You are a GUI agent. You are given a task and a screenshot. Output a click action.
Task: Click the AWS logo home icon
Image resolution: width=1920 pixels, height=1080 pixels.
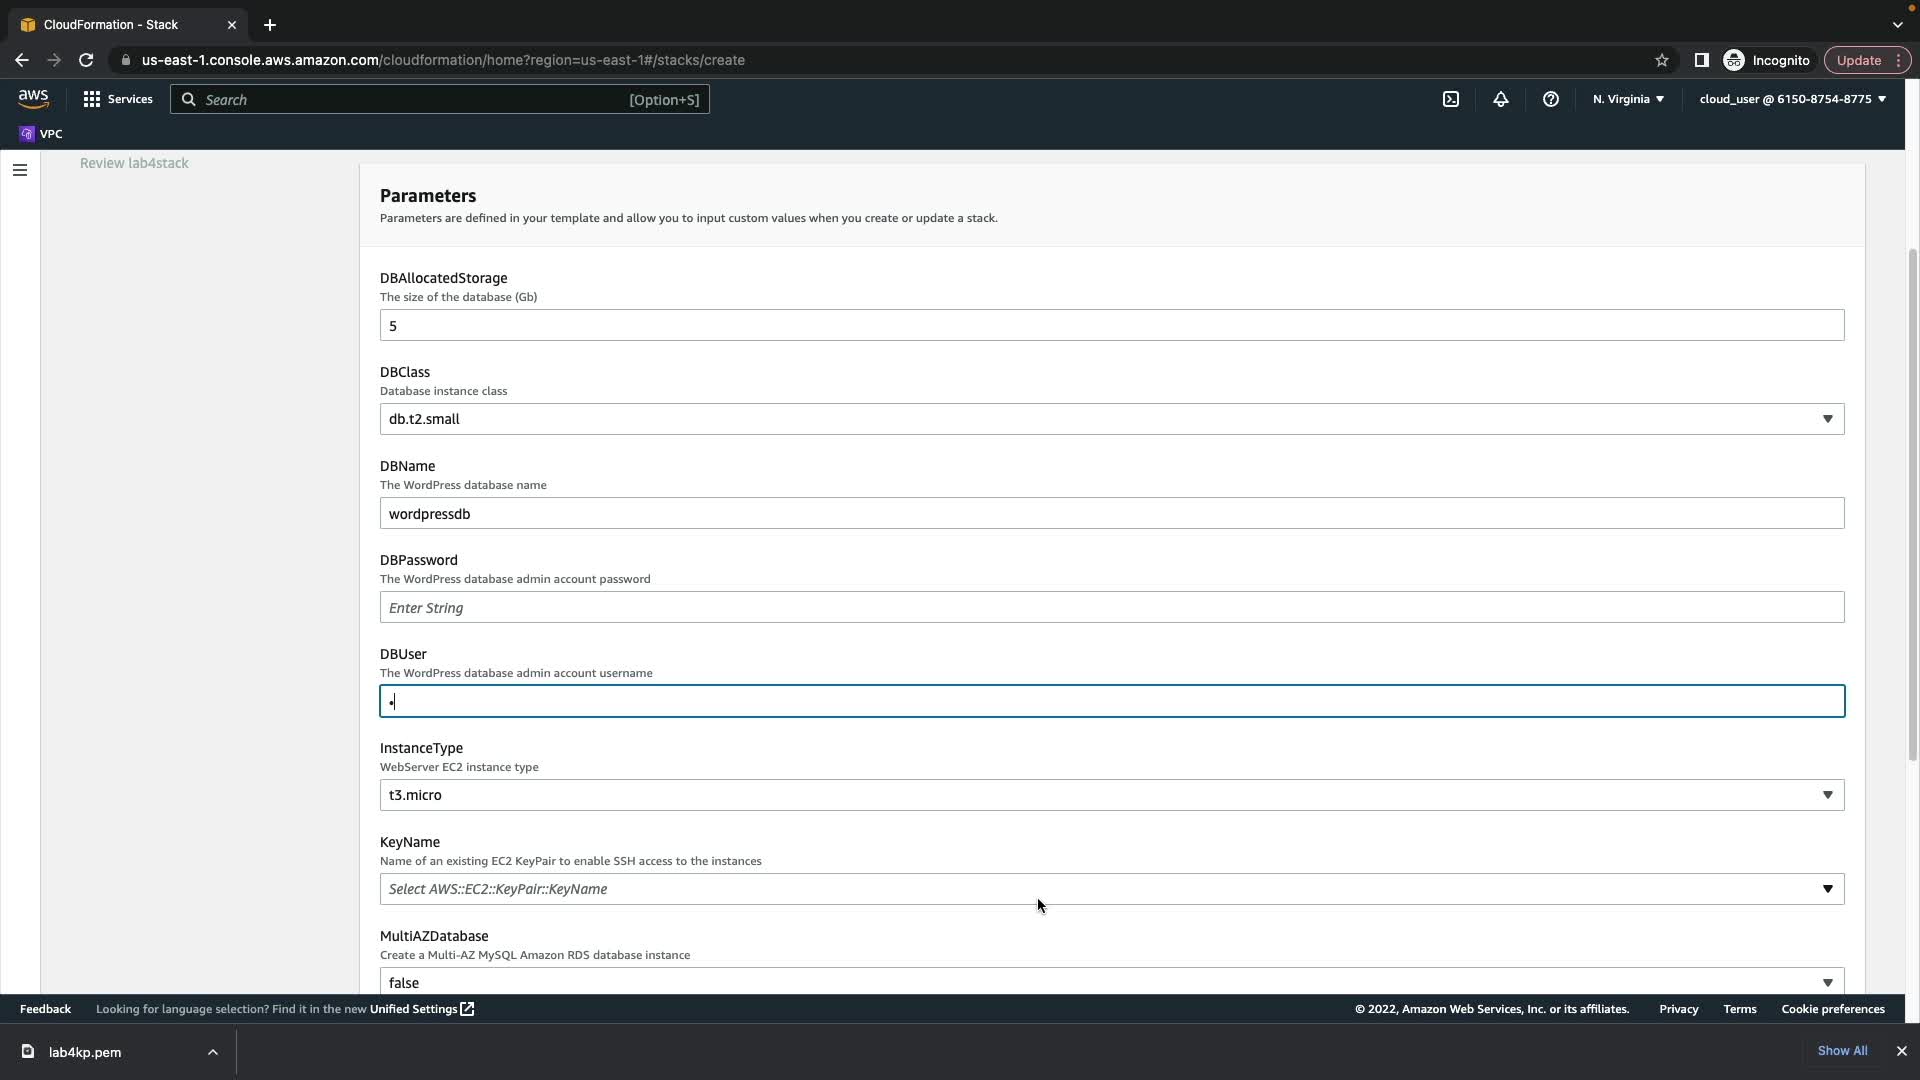coord(33,98)
